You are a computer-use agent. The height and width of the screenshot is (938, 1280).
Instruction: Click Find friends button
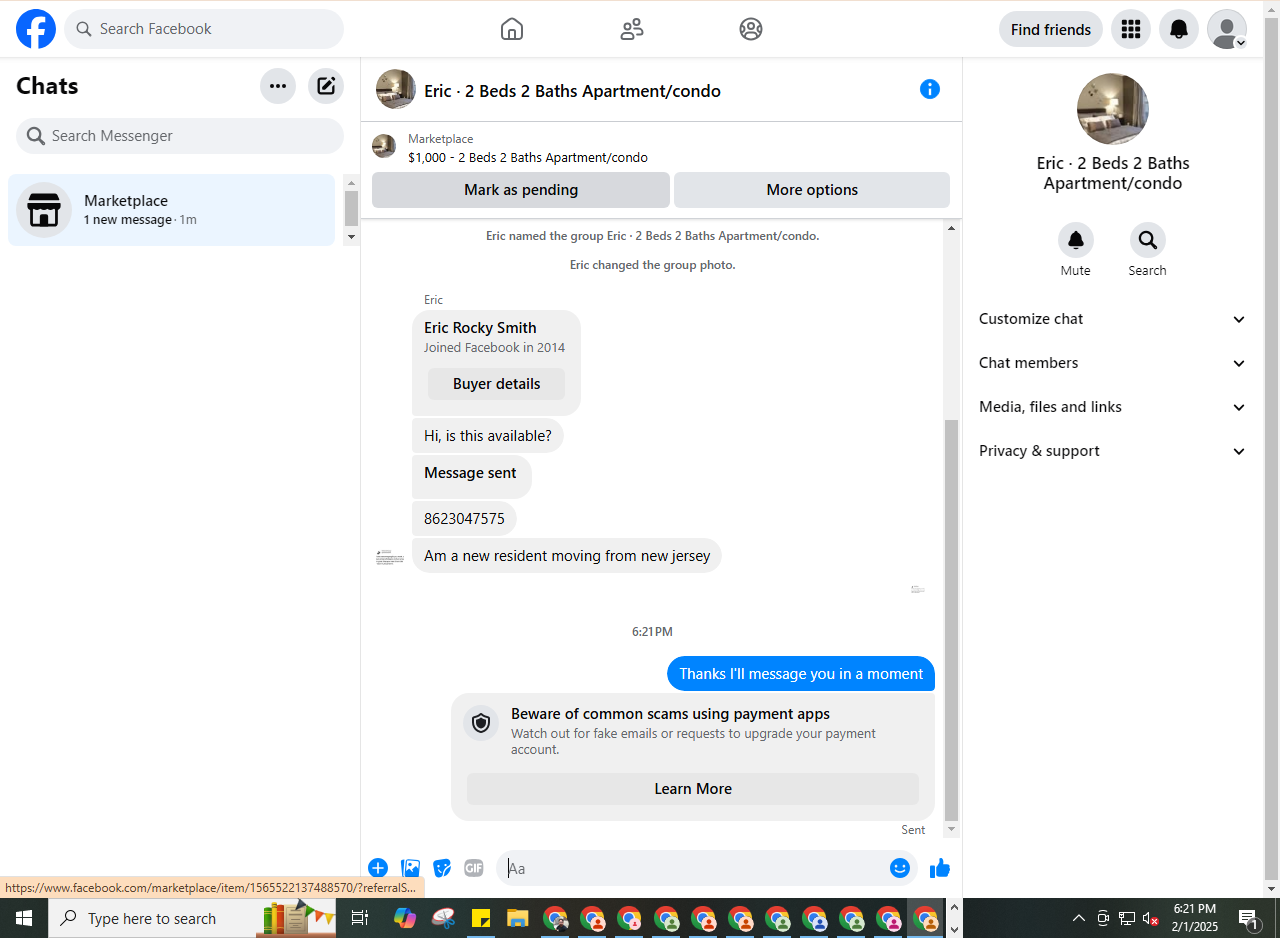click(x=1051, y=29)
